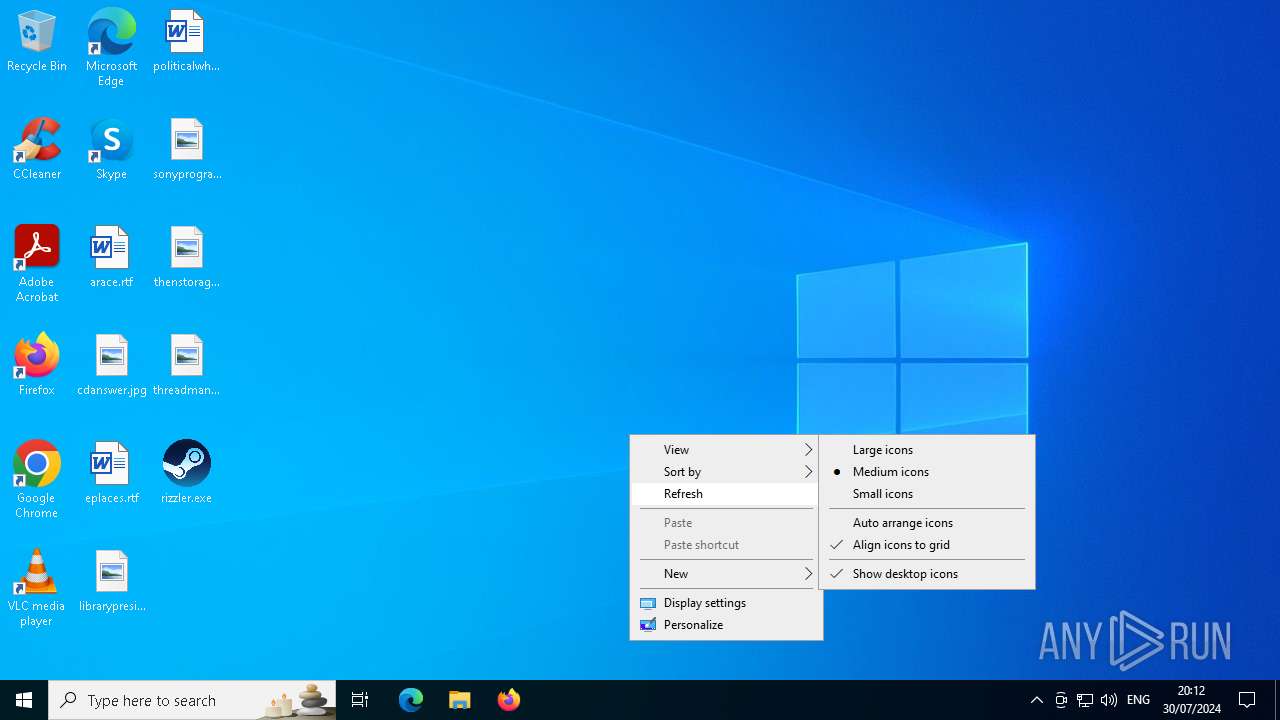
Task: Launch Edge from the taskbar
Action: point(411,700)
